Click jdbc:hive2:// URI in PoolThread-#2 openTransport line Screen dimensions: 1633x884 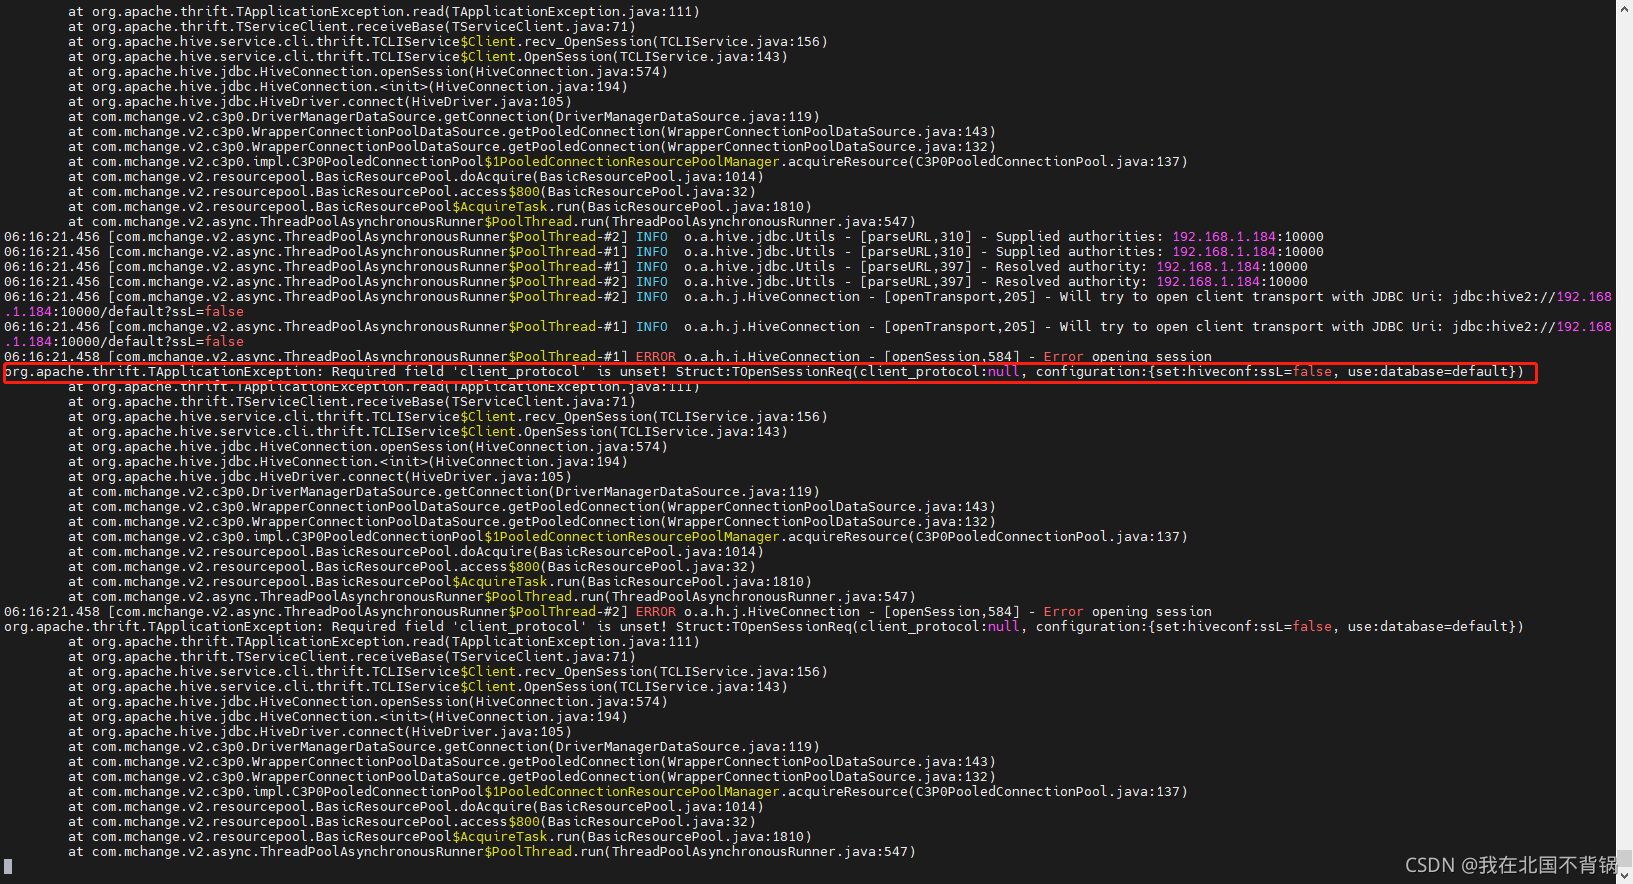pyautogui.click(x=1532, y=297)
